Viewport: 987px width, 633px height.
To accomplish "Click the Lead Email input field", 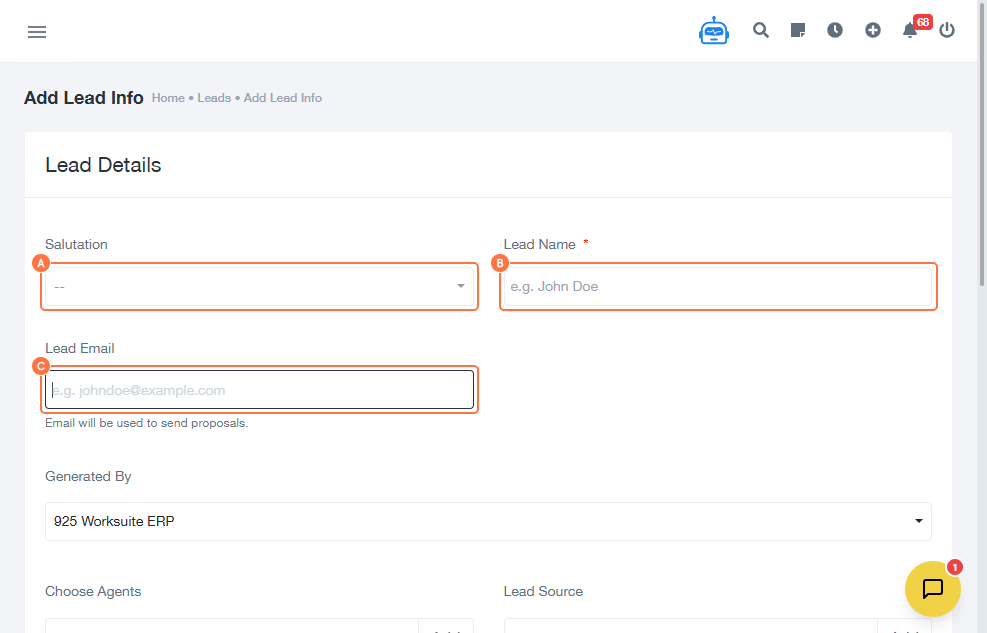I will tap(259, 390).
